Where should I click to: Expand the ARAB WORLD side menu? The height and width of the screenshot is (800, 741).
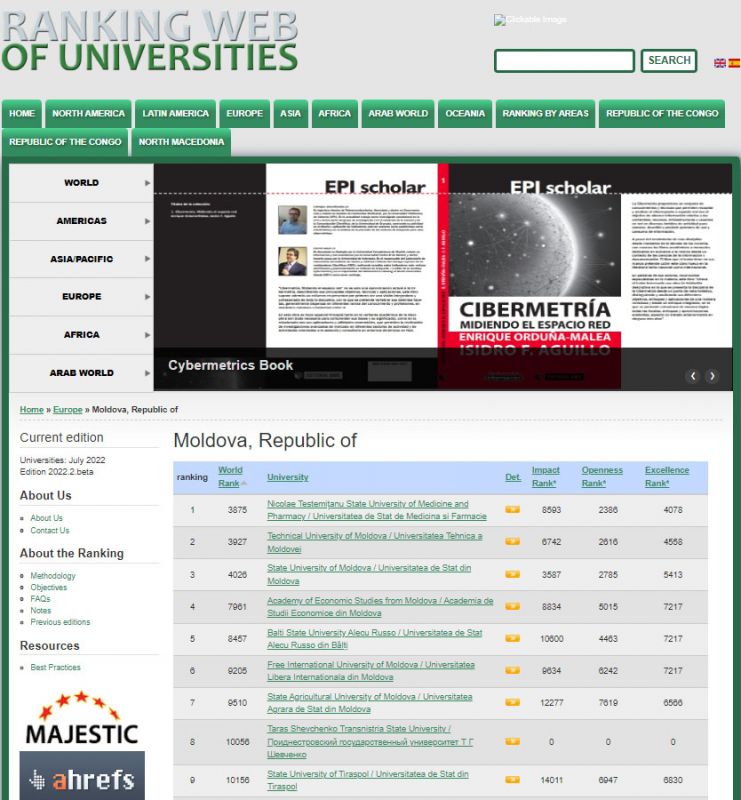(x=82, y=373)
